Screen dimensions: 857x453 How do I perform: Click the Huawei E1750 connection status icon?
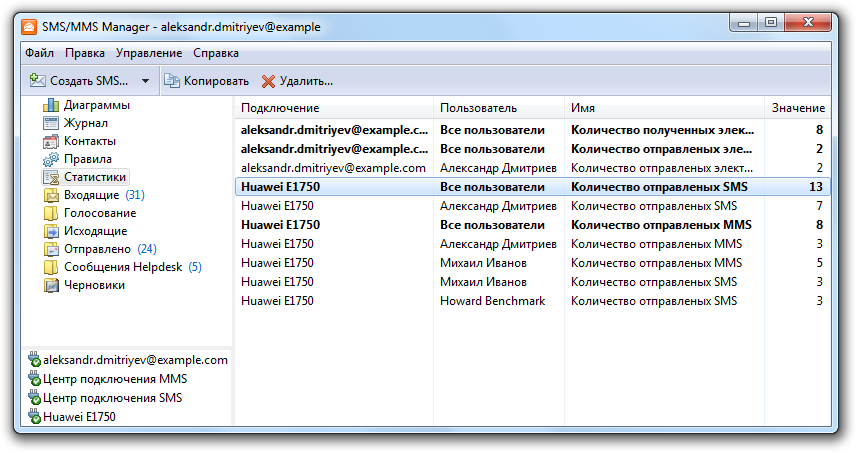click(x=33, y=417)
